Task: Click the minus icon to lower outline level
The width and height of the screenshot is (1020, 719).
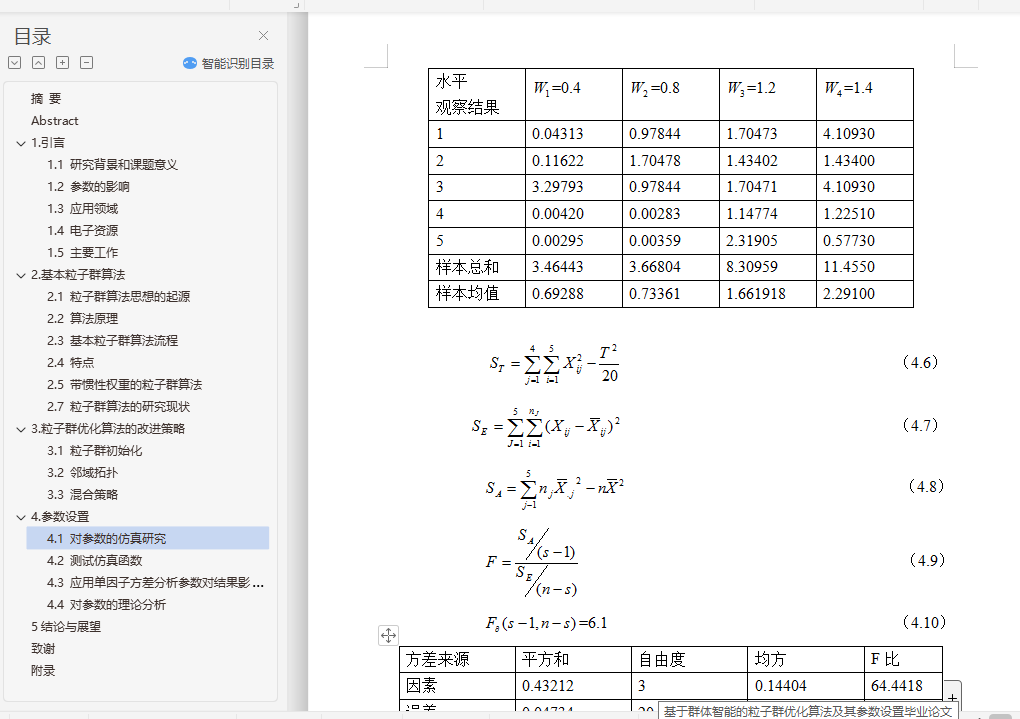Action: coord(87,62)
